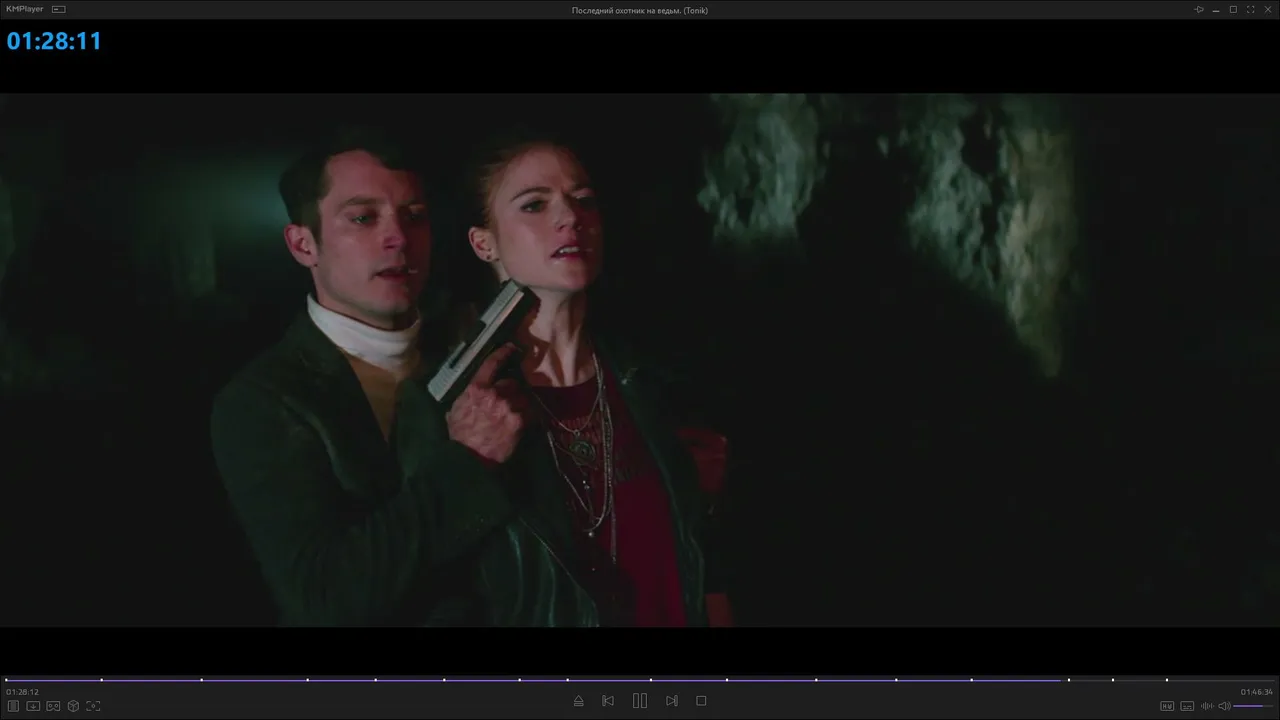Click the video title in the title bar
1280x720 pixels.
tap(640, 10)
